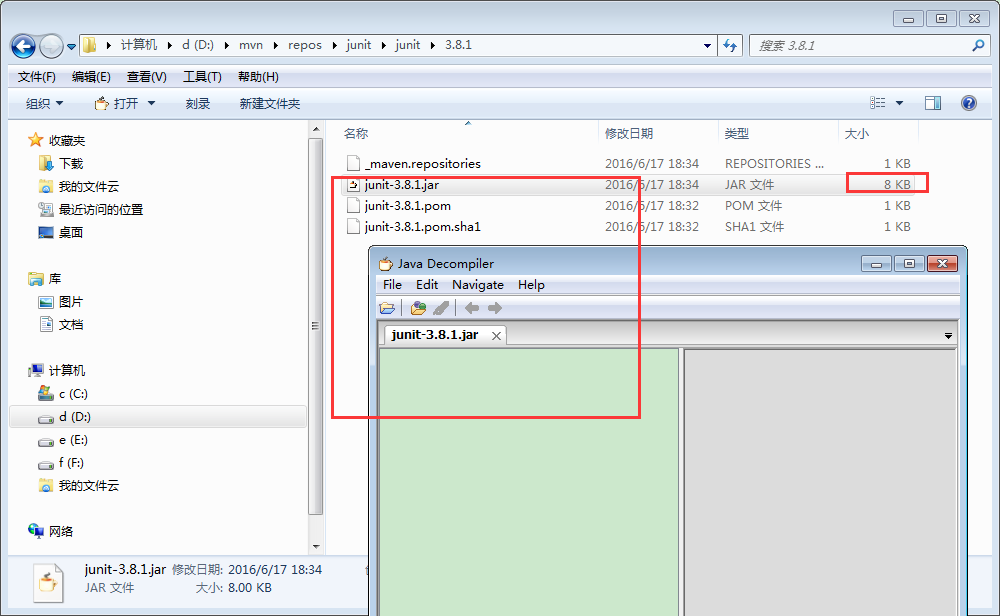Click the mvn segment in address bar
Image resolution: width=1000 pixels, height=616 pixels.
tap(251, 45)
